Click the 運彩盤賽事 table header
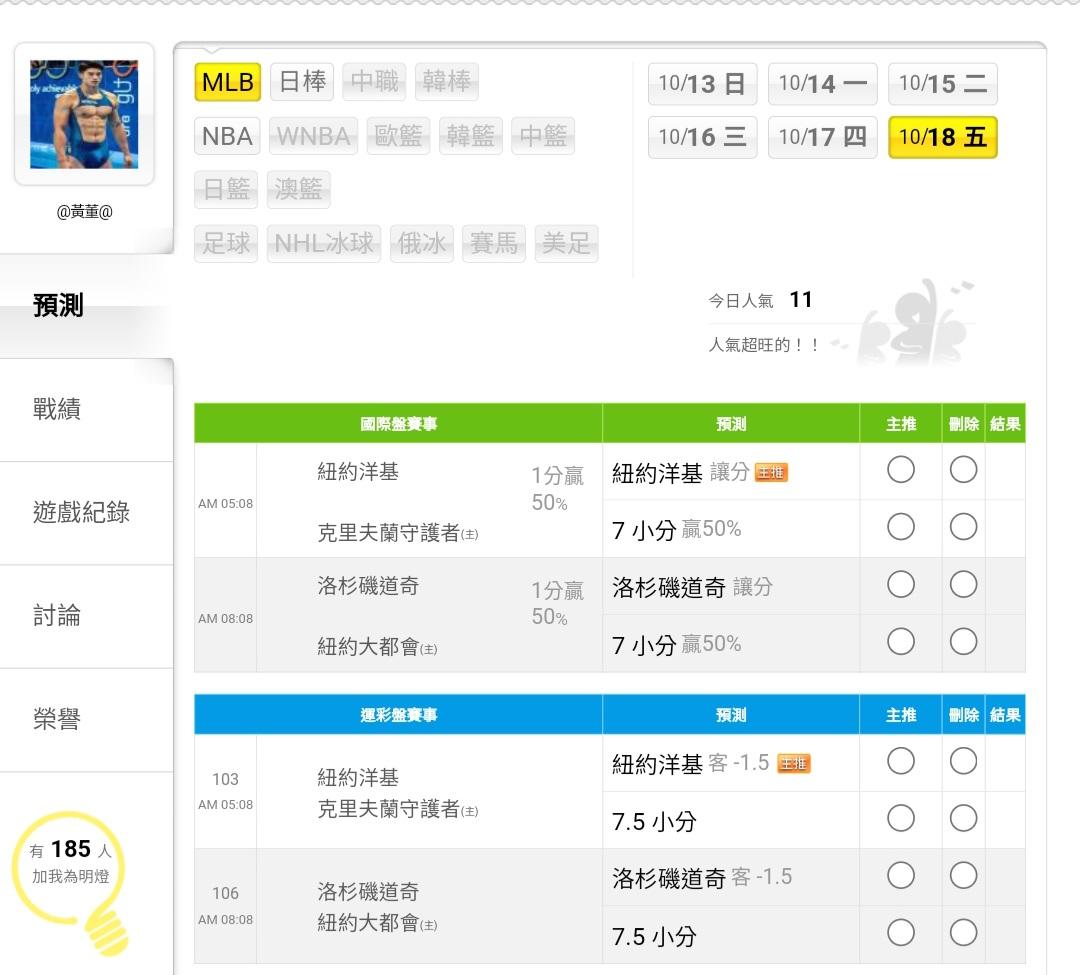Image resolution: width=1080 pixels, height=975 pixels. [x=398, y=715]
